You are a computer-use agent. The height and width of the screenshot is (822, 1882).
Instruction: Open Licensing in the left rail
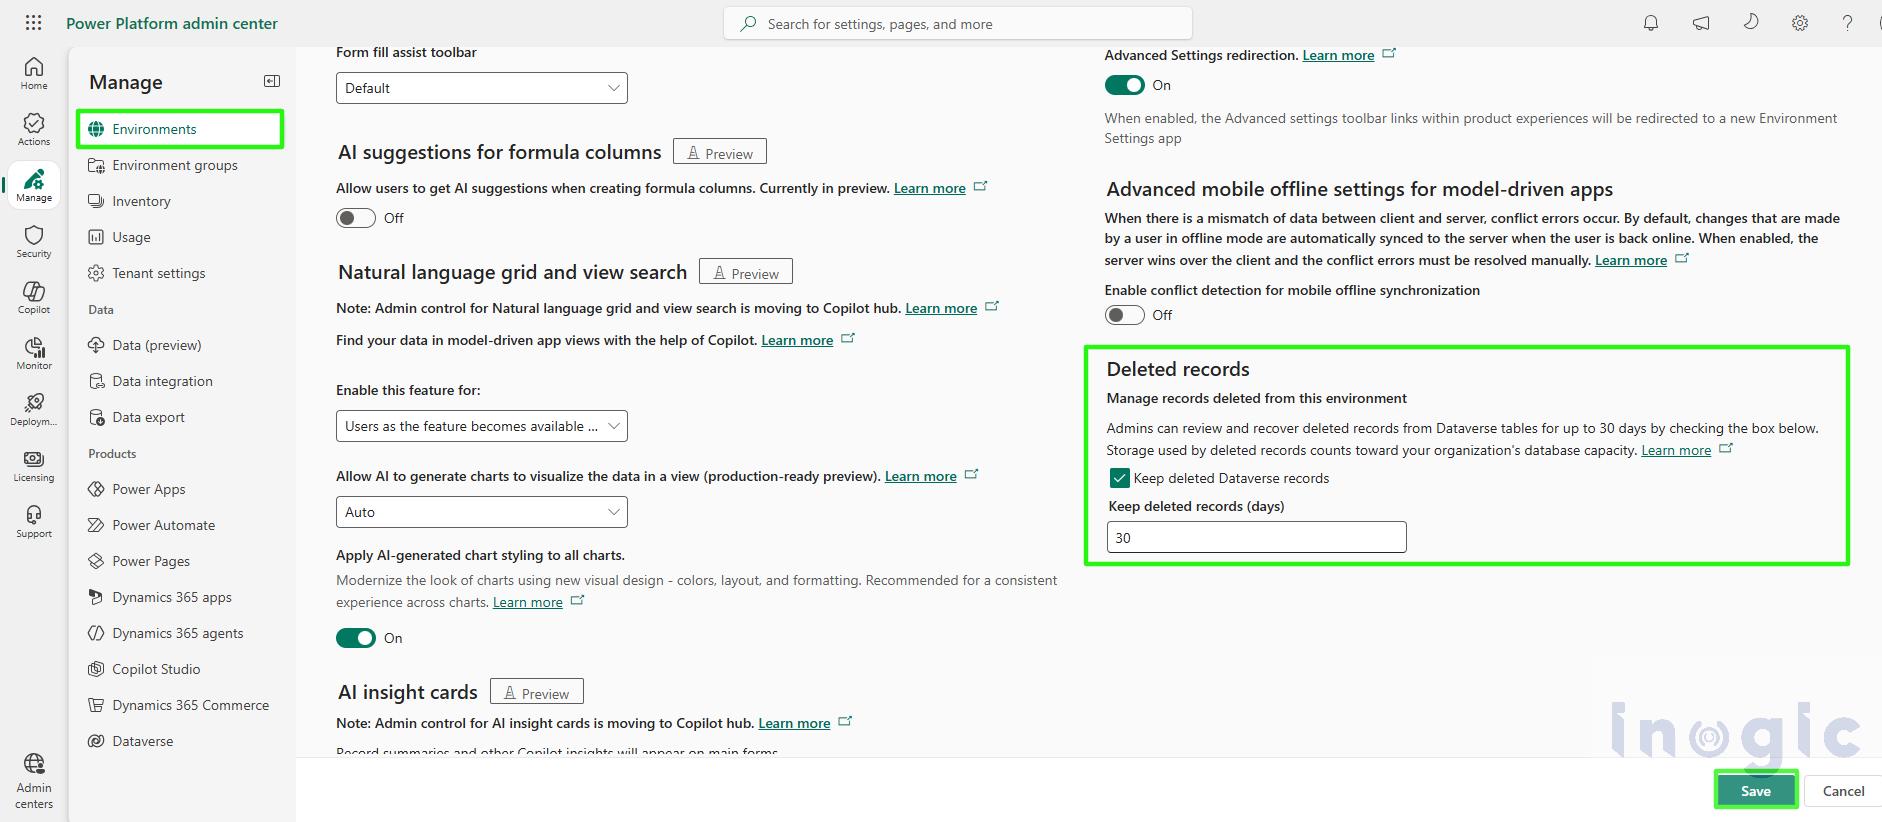[34, 465]
